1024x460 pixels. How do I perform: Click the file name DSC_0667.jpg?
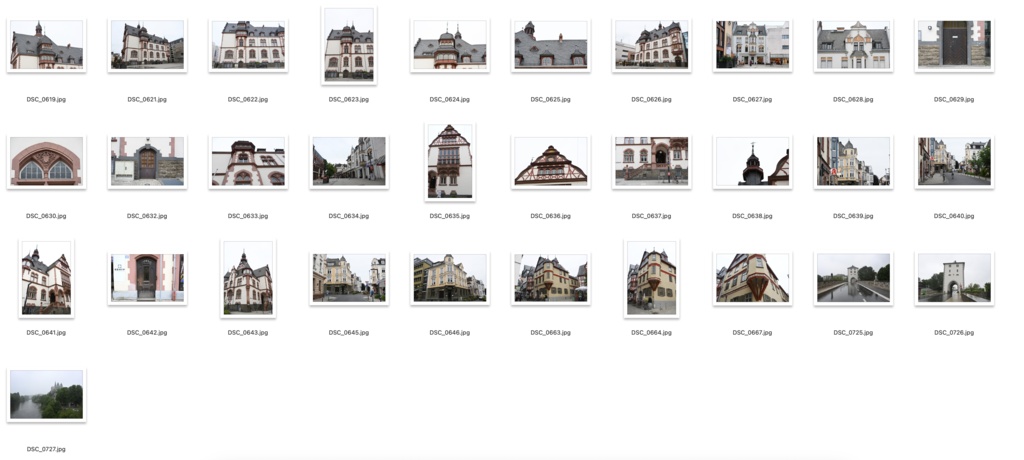752,333
